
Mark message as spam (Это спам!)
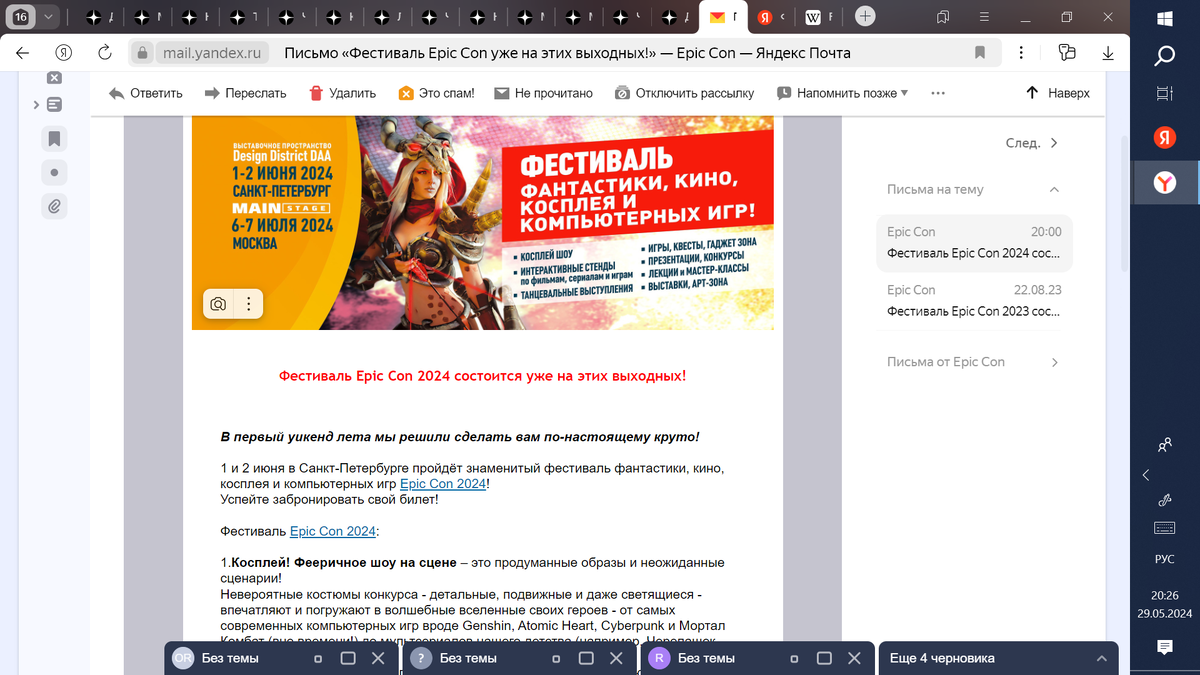436,93
